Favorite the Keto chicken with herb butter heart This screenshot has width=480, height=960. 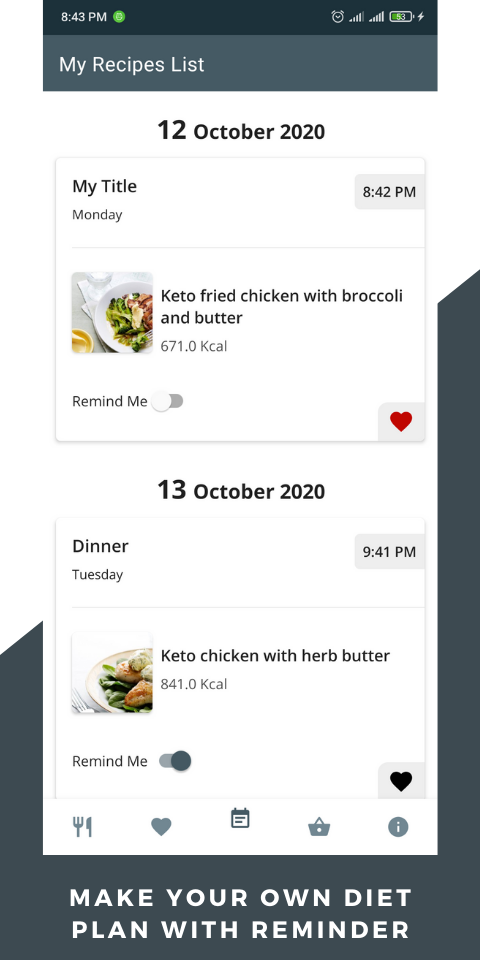401,781
